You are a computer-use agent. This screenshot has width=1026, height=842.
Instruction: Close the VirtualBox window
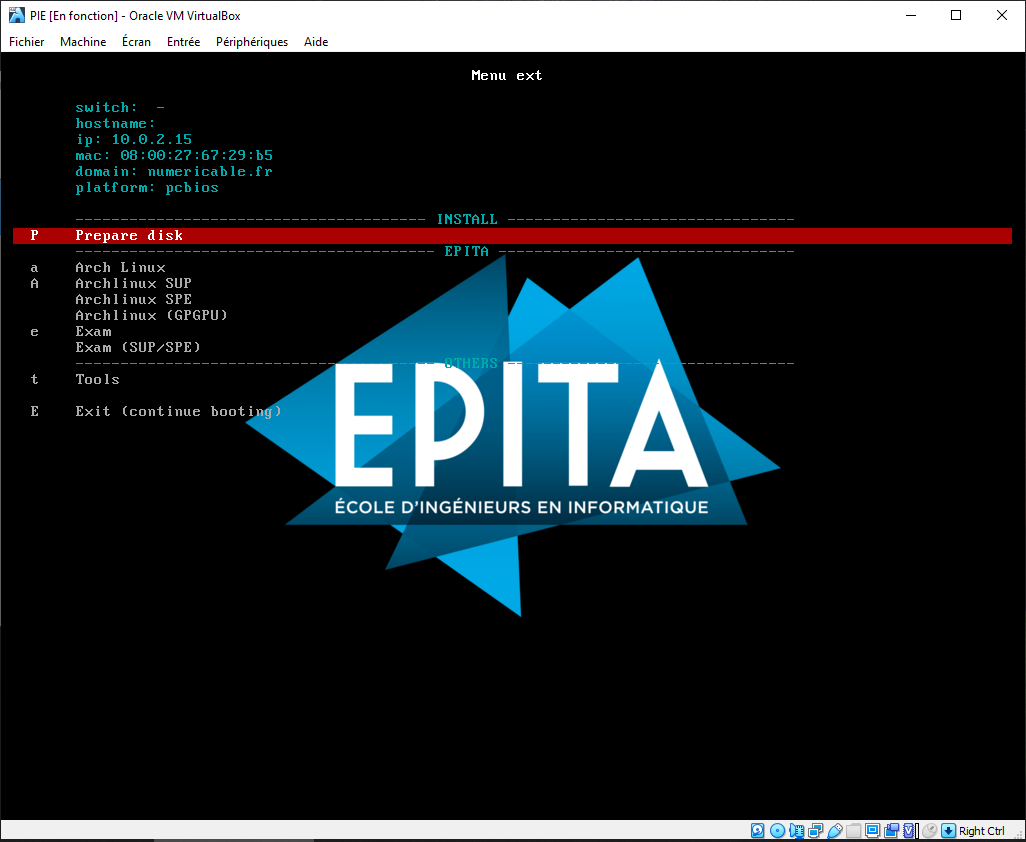point(1002,15)
